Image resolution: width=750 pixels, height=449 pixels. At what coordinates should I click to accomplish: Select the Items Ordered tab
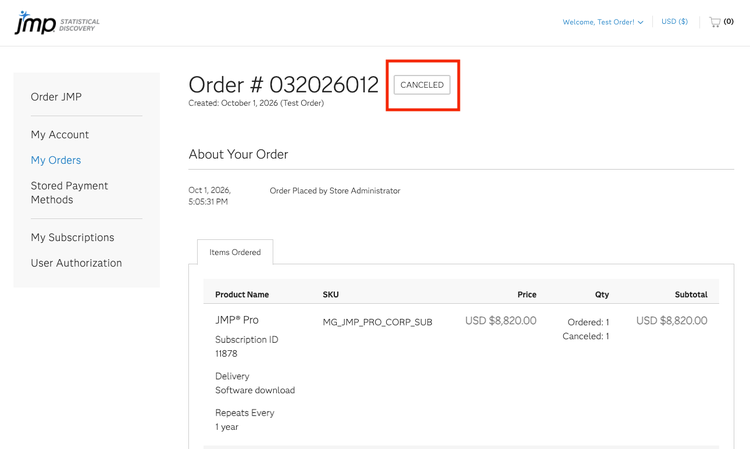235,252
